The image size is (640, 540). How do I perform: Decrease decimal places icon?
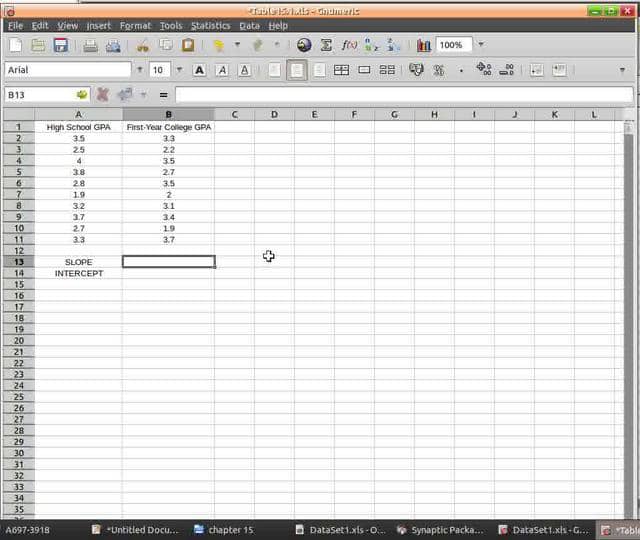[507, 69]
